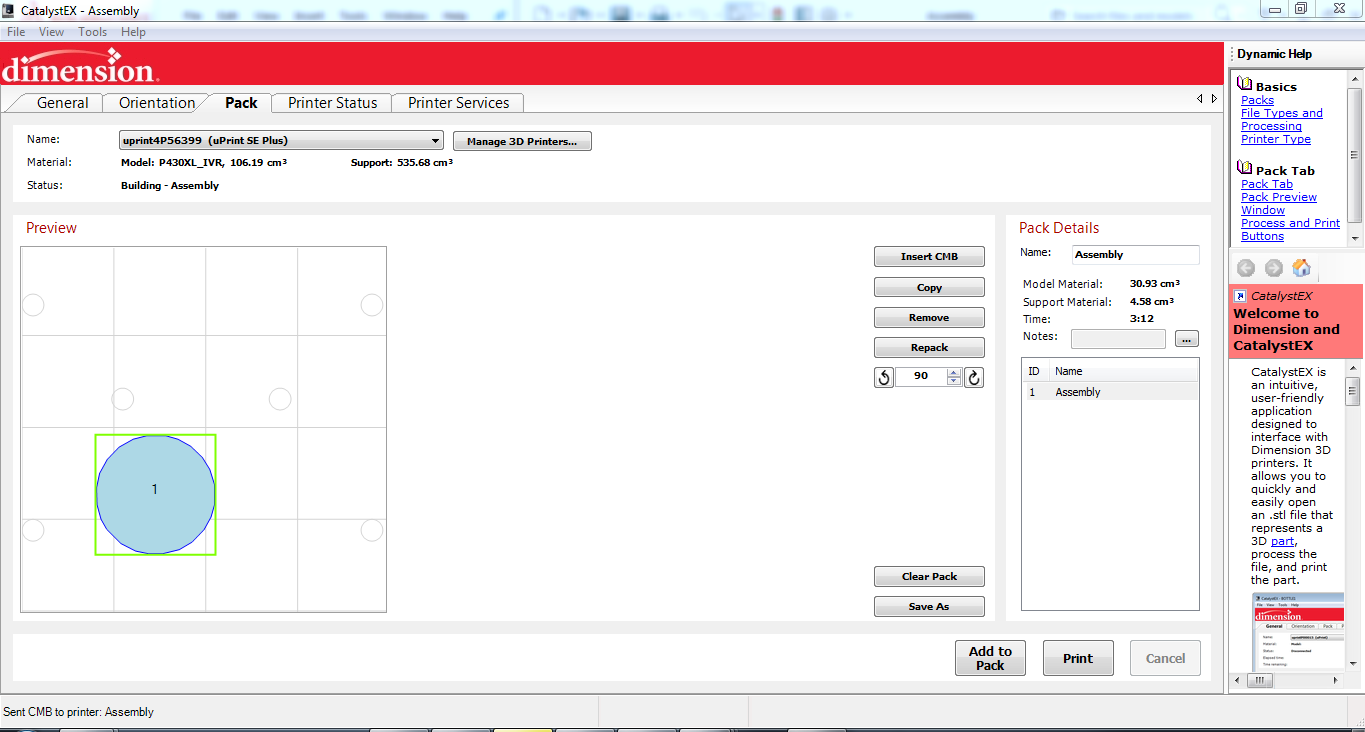This screenshot has width=1365, height=732.
Task: Switch to the General tab
Action: coord(62,103)
